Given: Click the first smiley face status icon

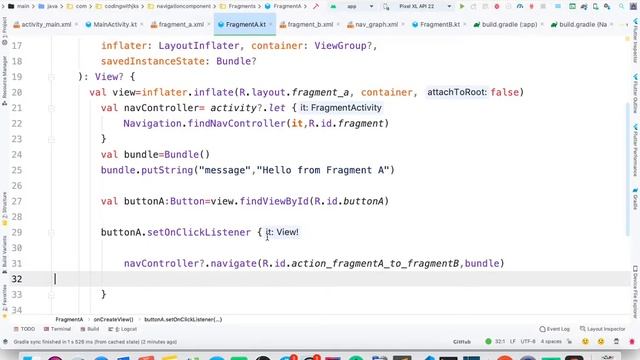Looking at the screenshot, I should pyautogui.click(x=585, y=341).
